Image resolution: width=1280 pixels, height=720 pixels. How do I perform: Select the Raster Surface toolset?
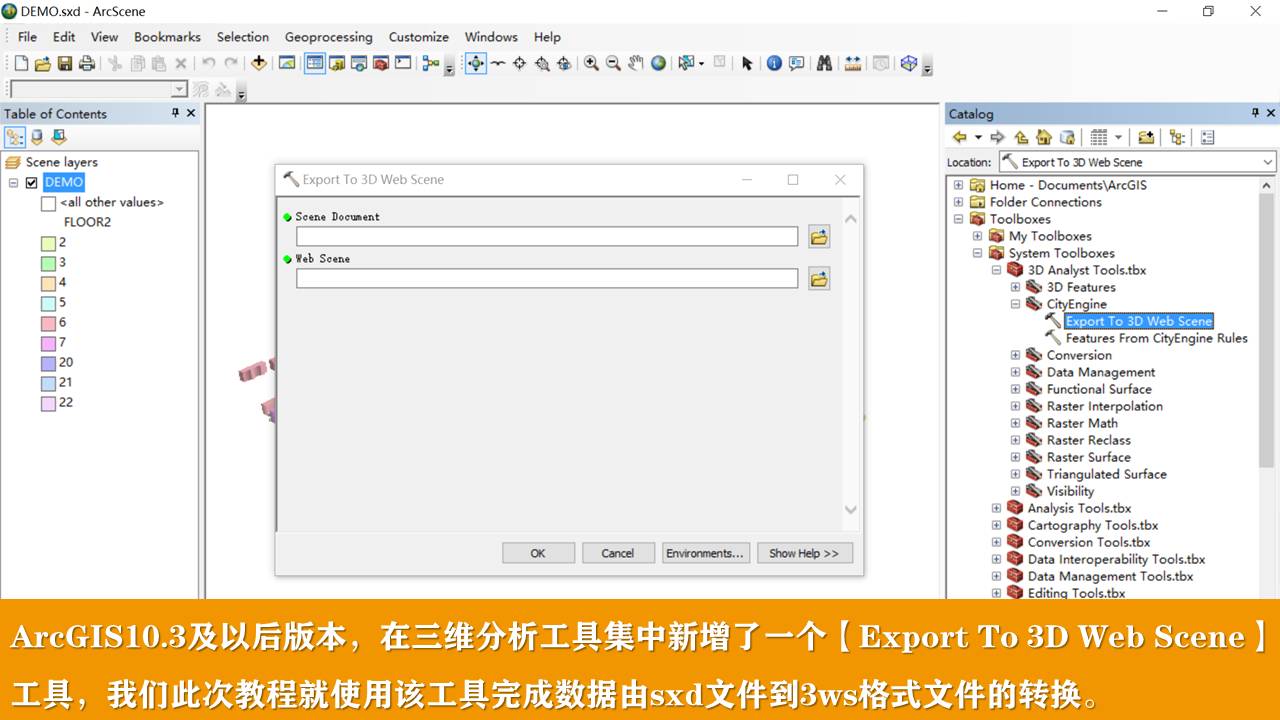coord(1088,457)
